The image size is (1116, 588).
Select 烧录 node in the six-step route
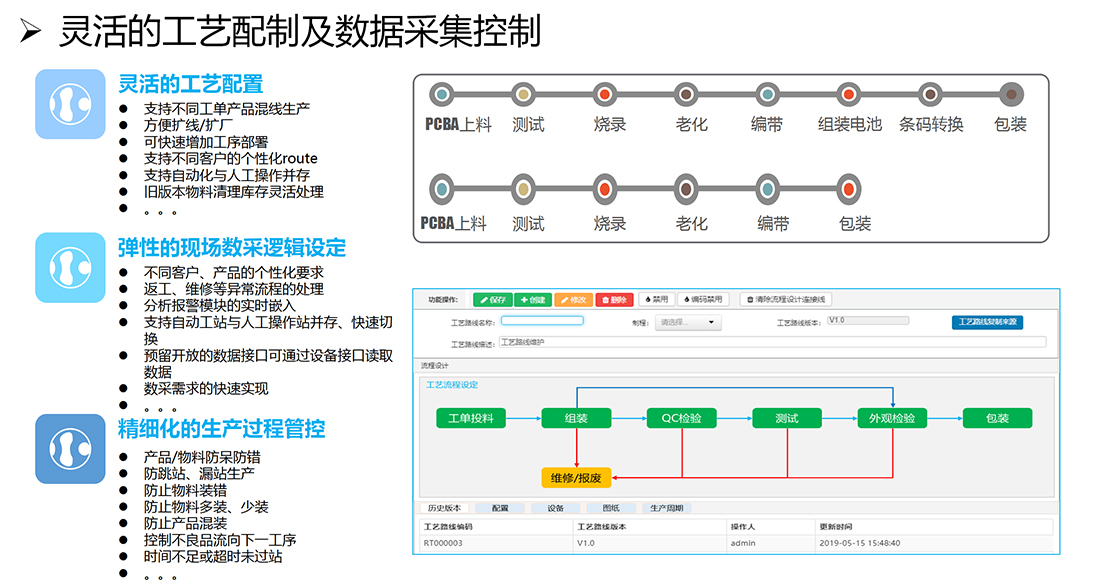click(605, 189)
